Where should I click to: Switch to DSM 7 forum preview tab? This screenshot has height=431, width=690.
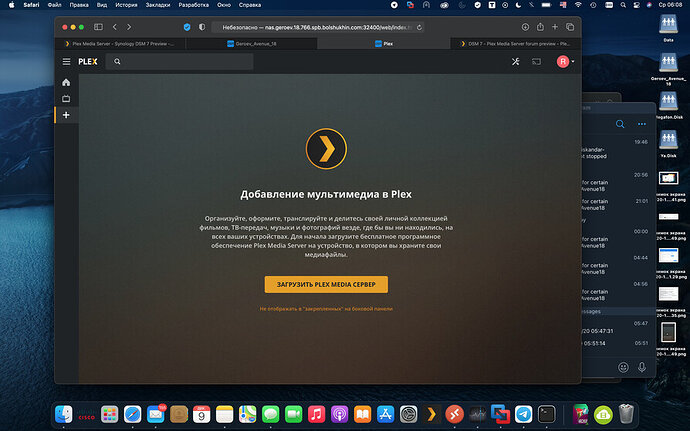pos(515,44)
